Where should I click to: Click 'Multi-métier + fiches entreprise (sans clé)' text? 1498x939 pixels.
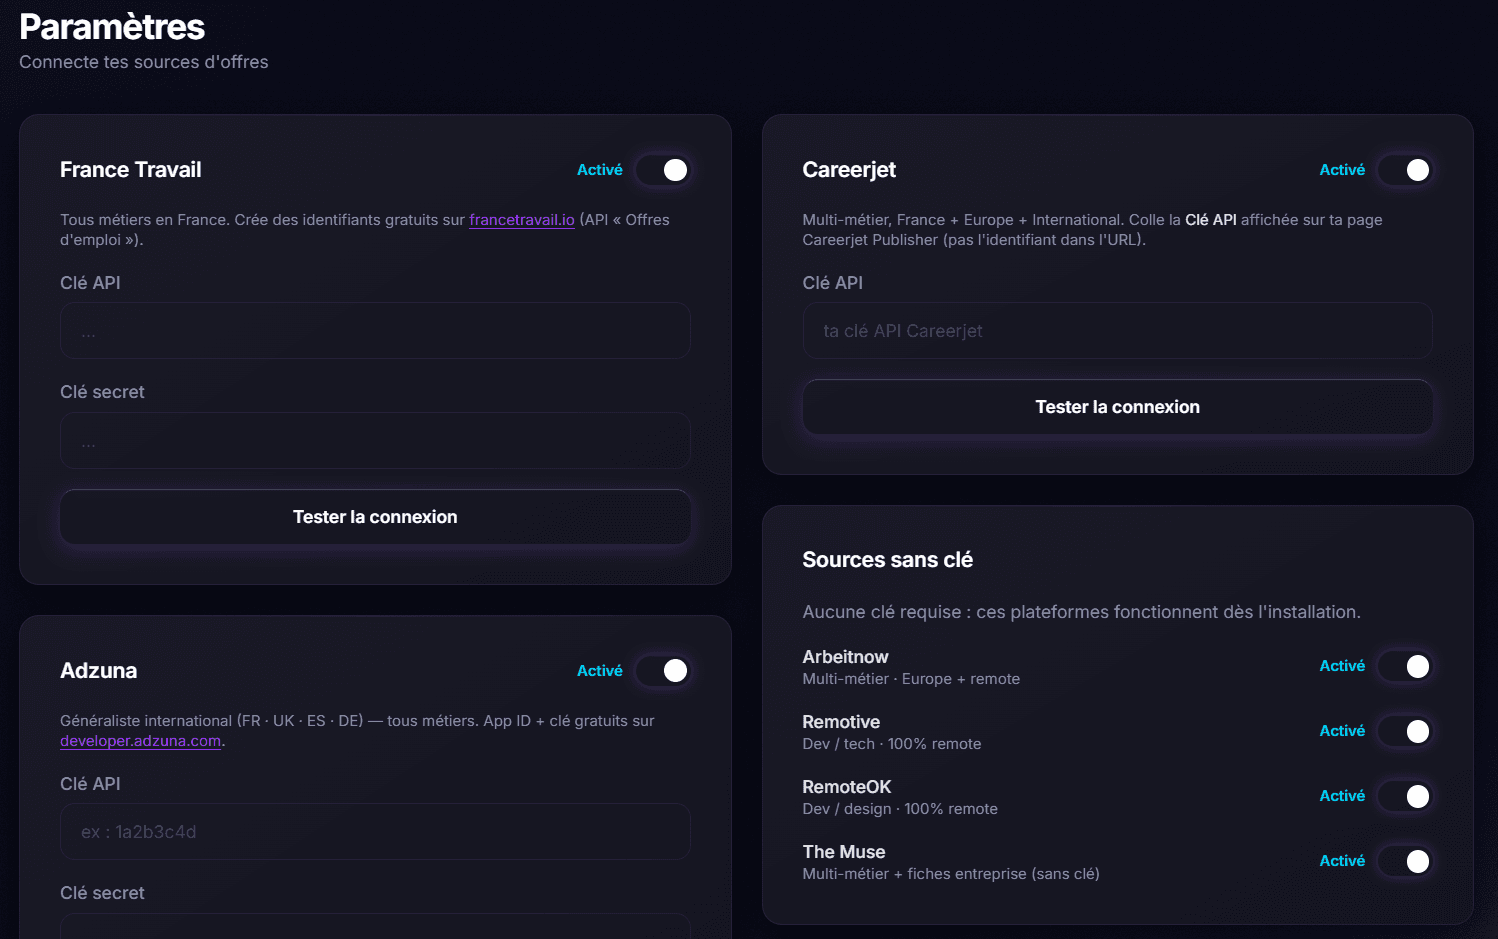[x=951, y=874]
